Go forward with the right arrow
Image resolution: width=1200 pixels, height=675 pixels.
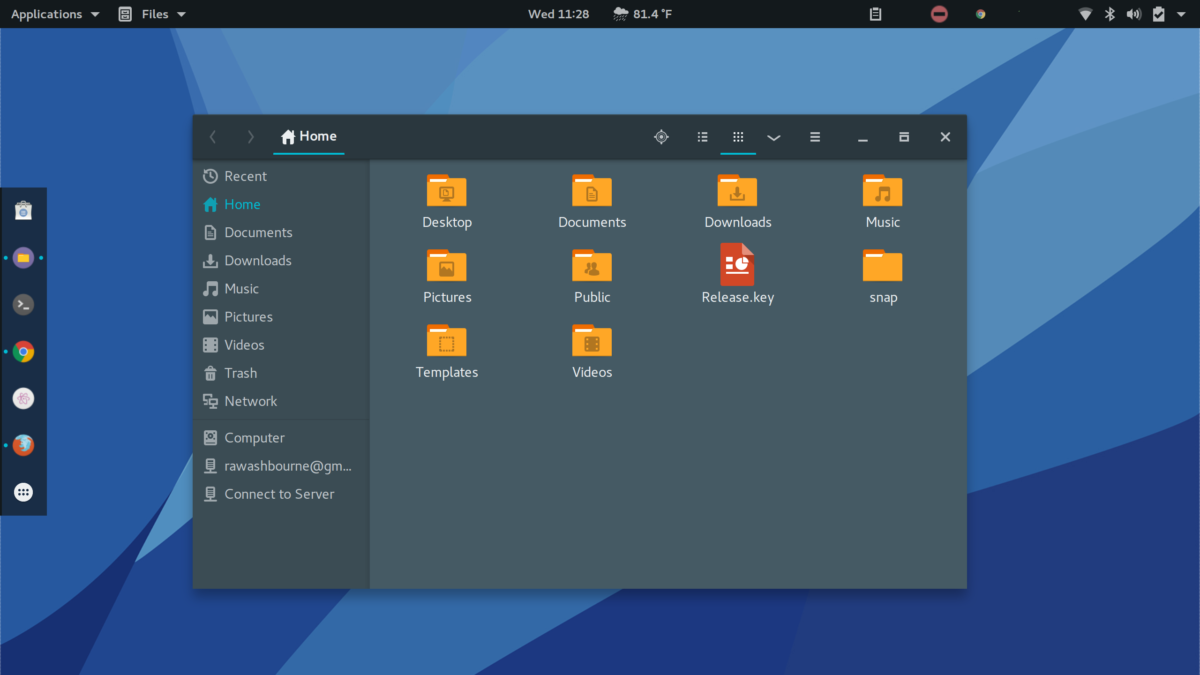coord(250,137)
